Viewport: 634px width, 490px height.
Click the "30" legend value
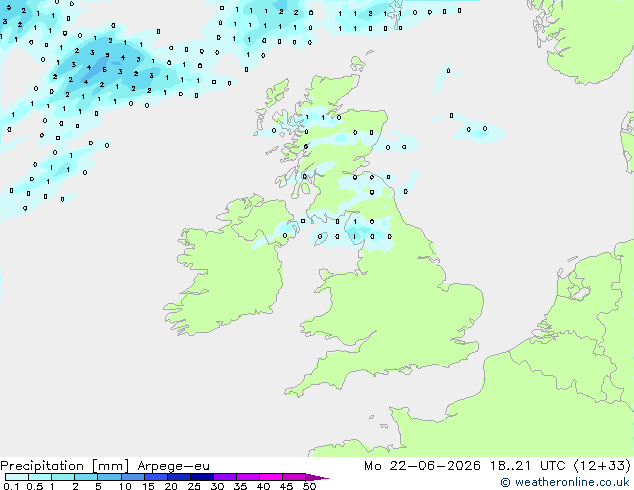pos(217,486)
